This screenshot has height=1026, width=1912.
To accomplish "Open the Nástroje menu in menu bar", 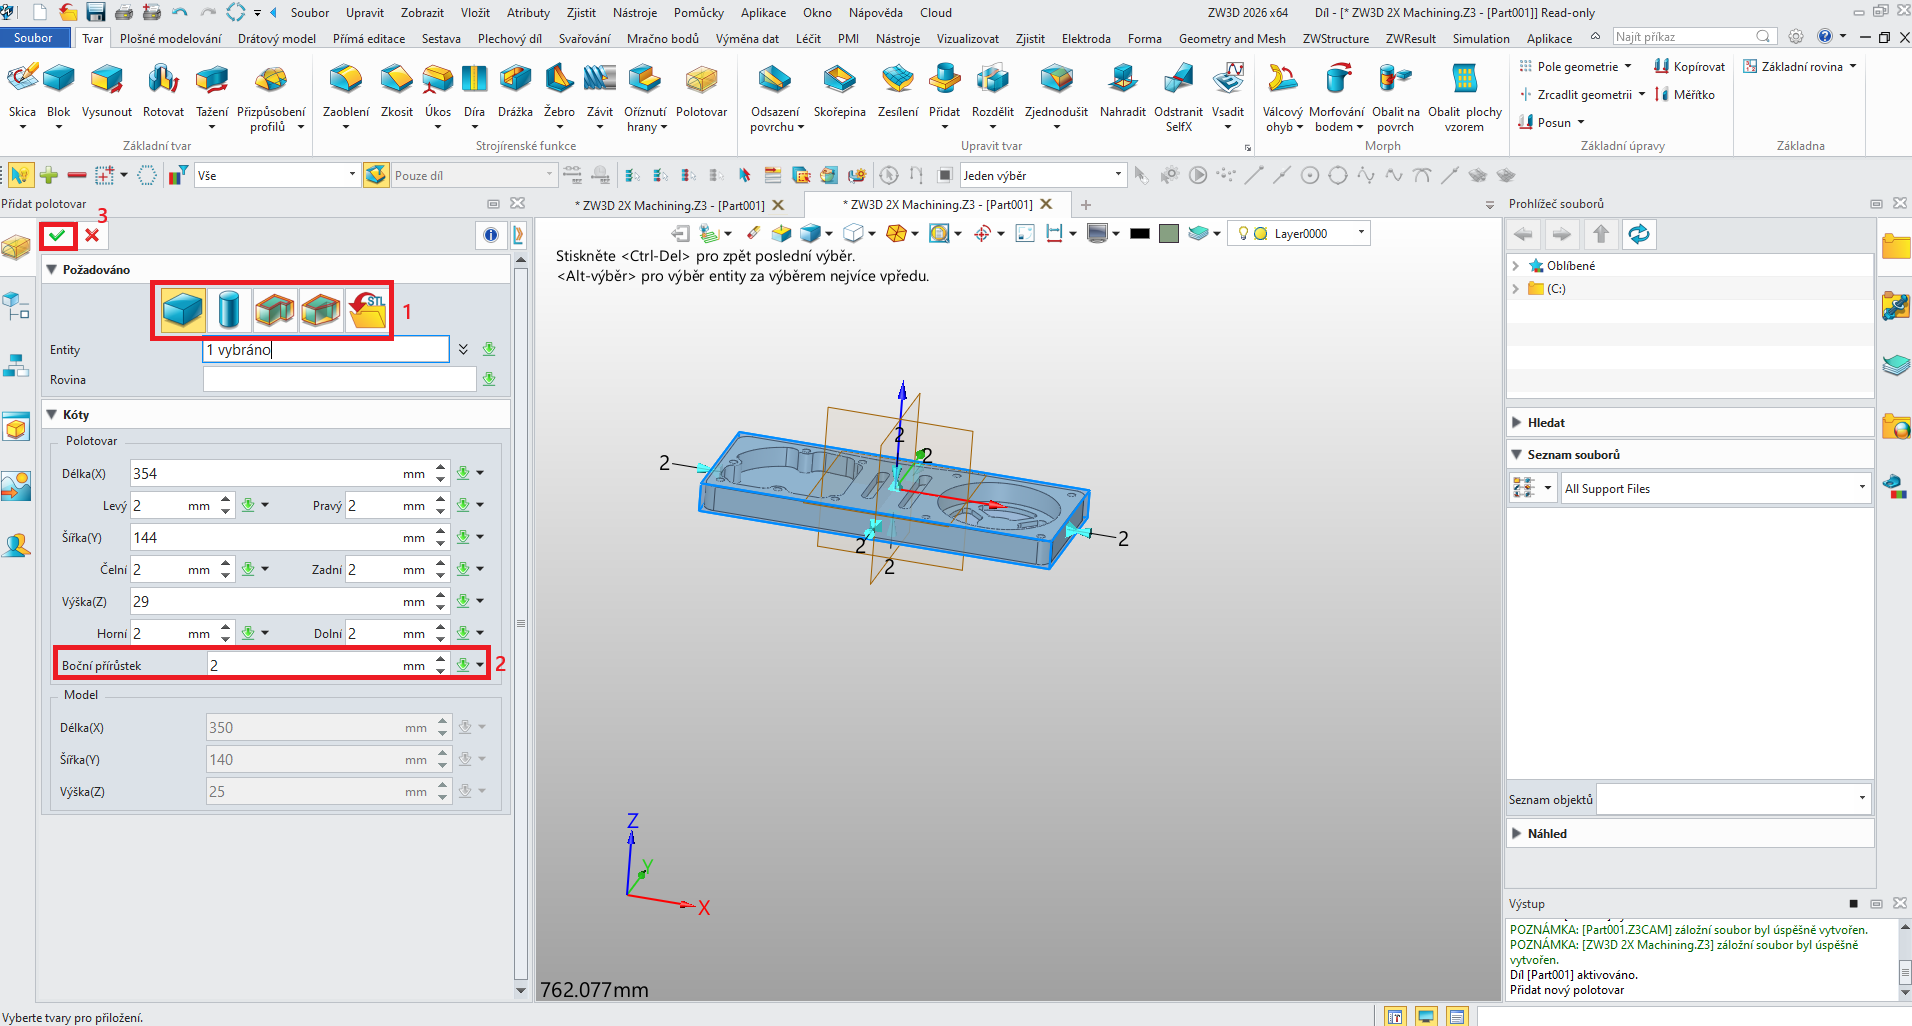I will (635, 13).
